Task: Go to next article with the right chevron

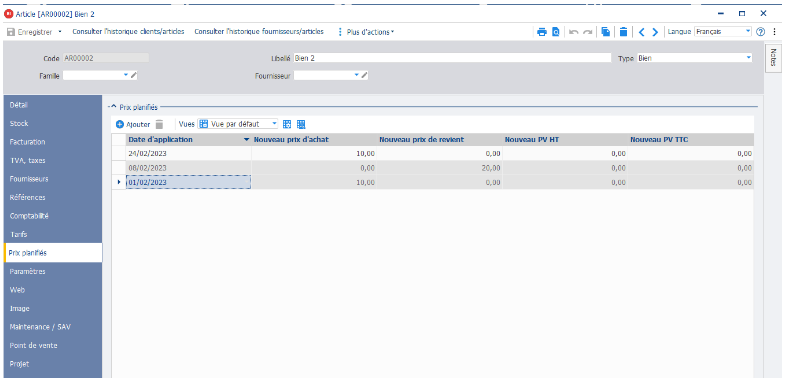Action: (x=655, y=32)
